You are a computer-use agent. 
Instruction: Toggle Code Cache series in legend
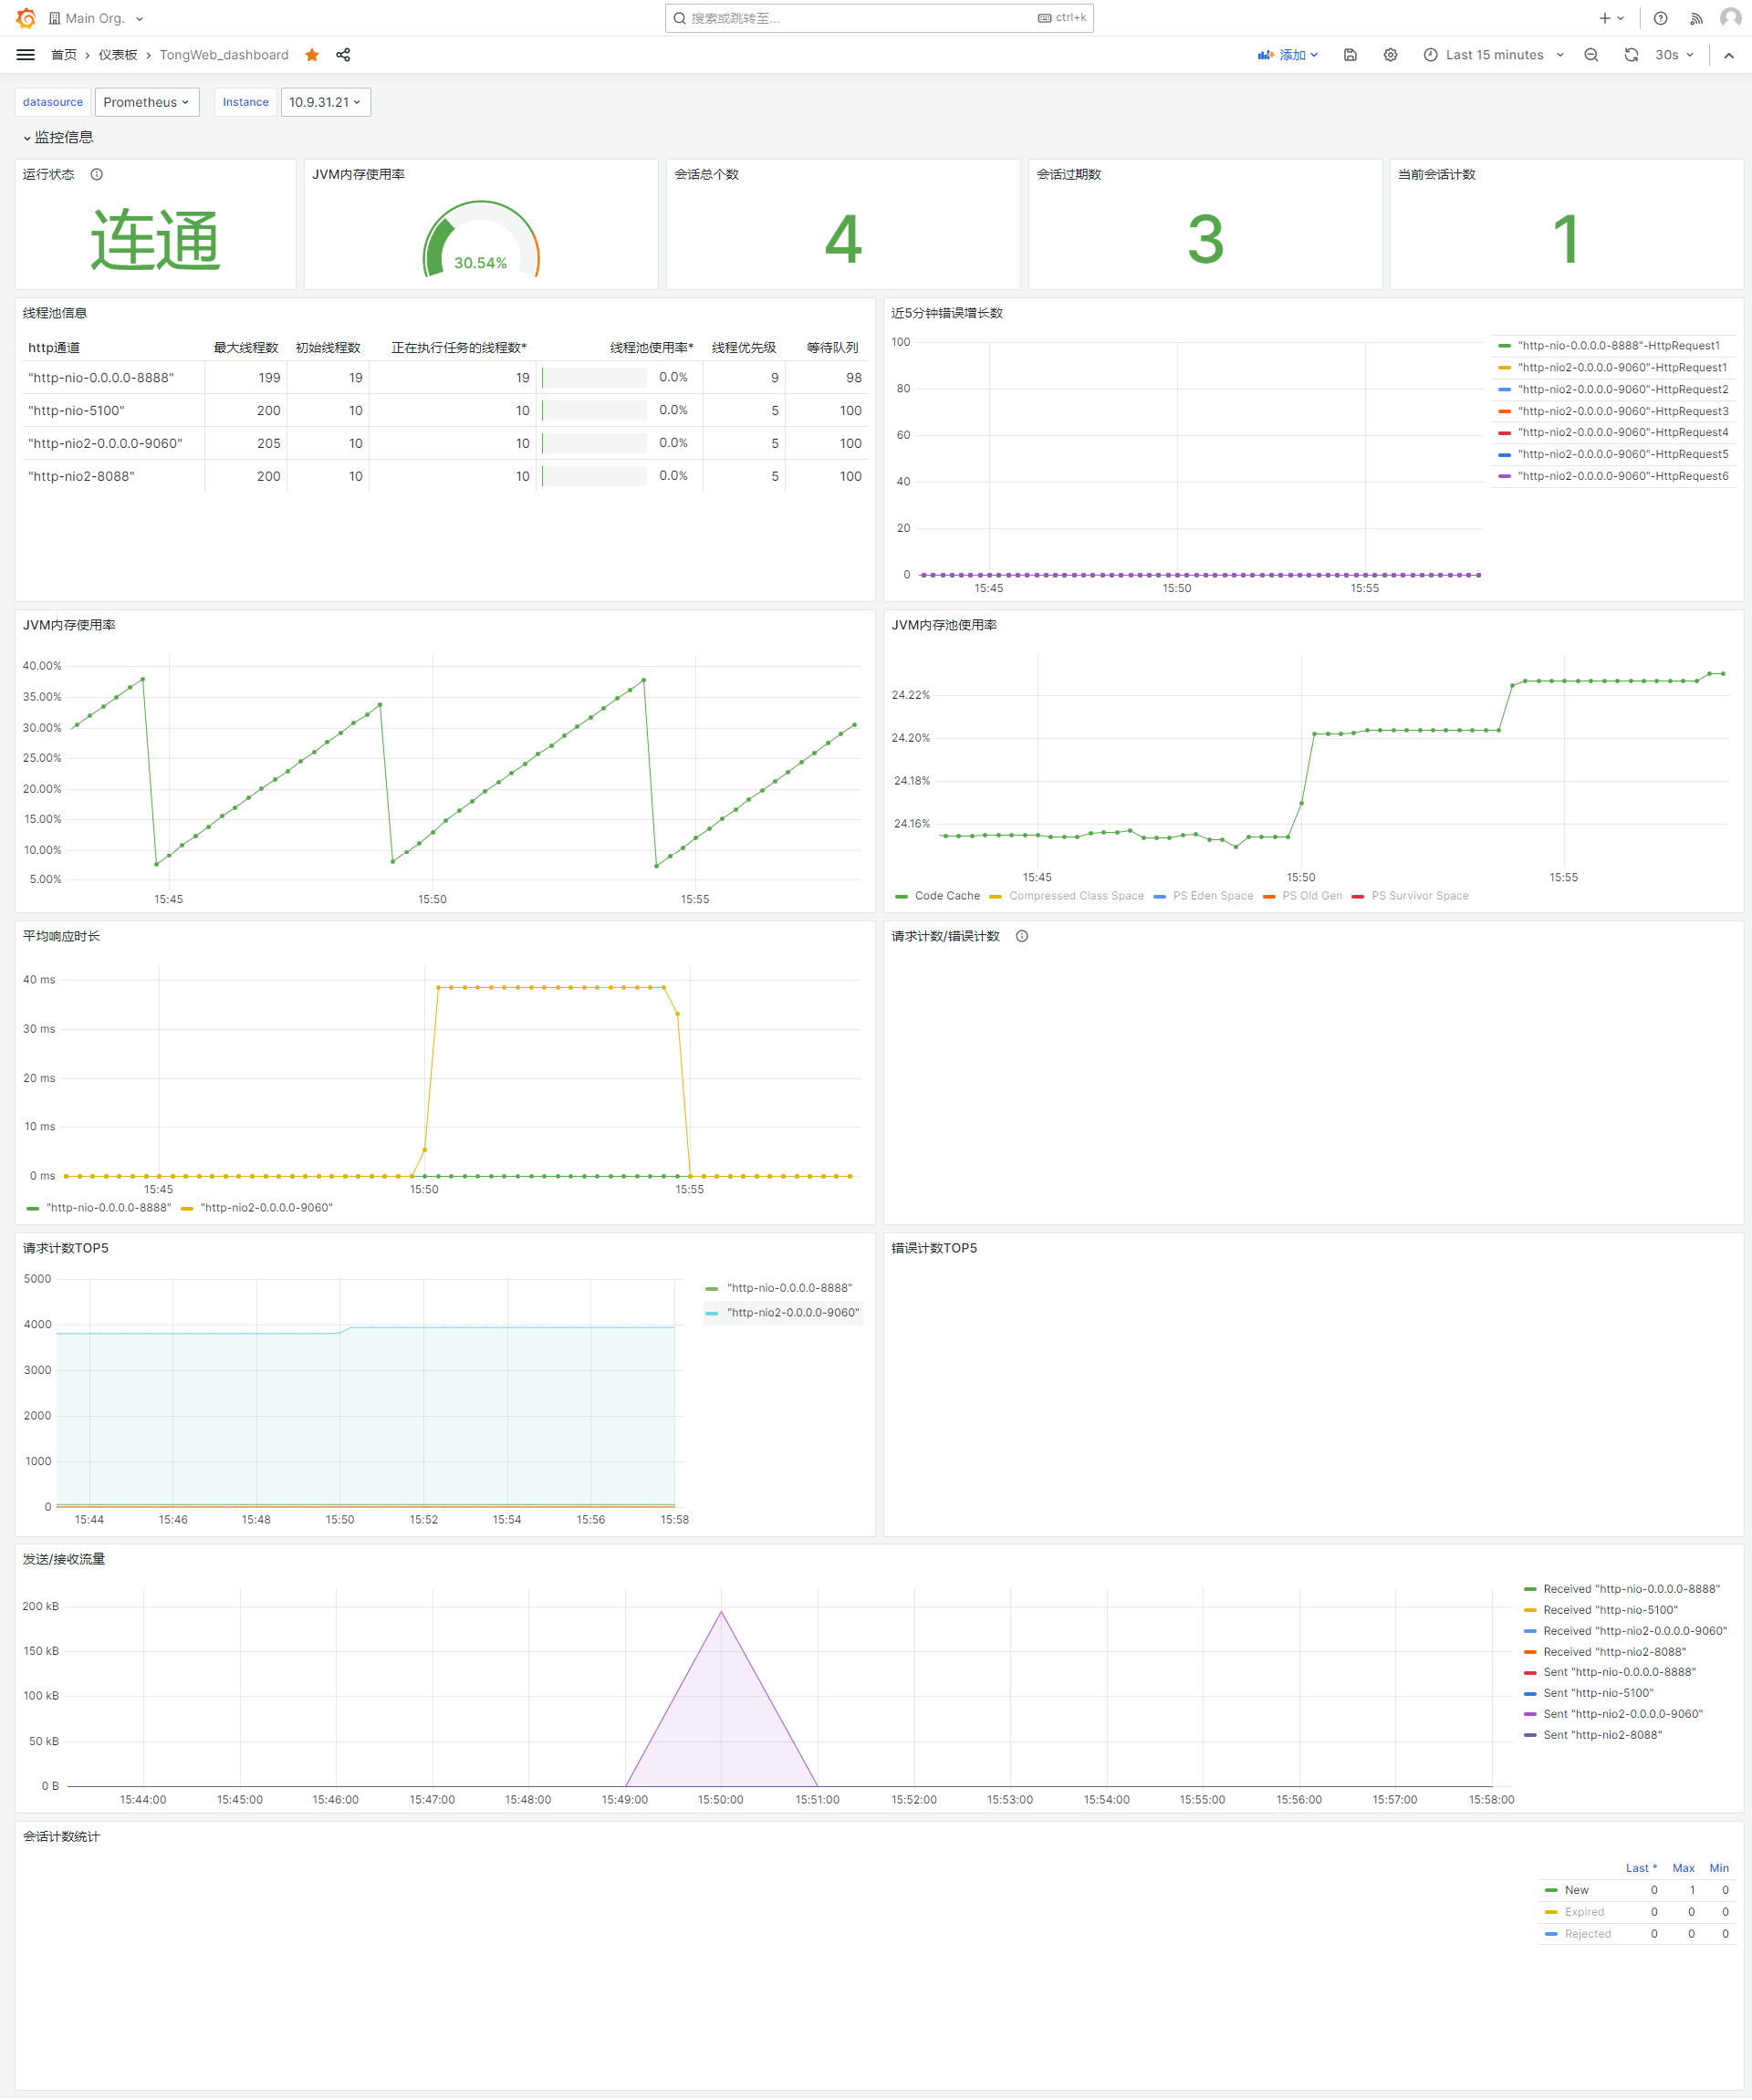(946, 896)
